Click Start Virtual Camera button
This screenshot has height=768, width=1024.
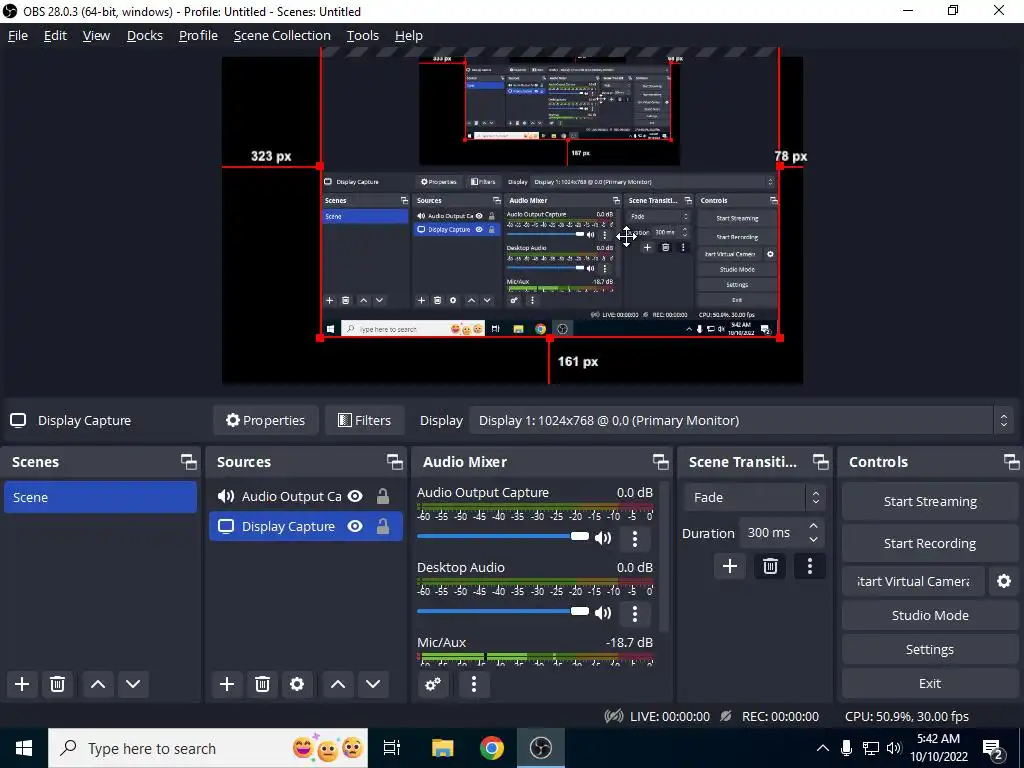(x=914, y=581)
